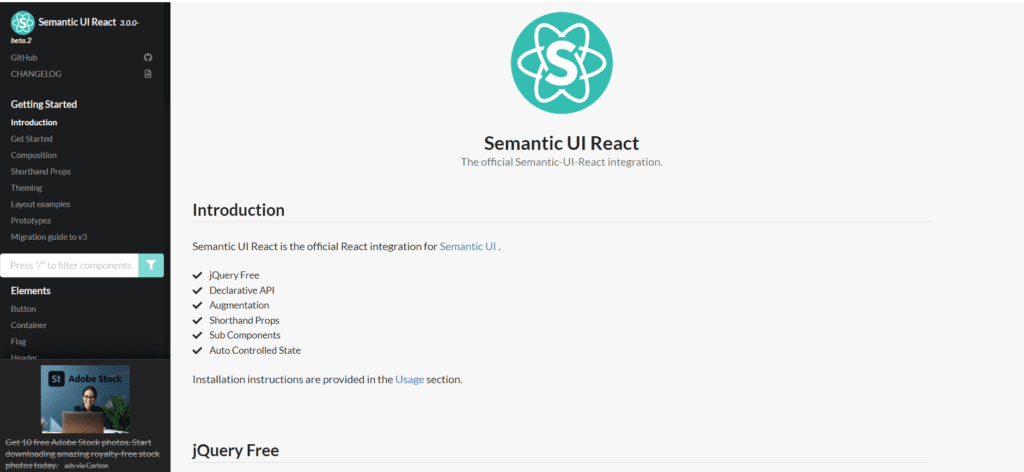Viewport: 1024px width, 472px height.
Task: Follow the Semantic UI hyperlink
Action: 468,246
